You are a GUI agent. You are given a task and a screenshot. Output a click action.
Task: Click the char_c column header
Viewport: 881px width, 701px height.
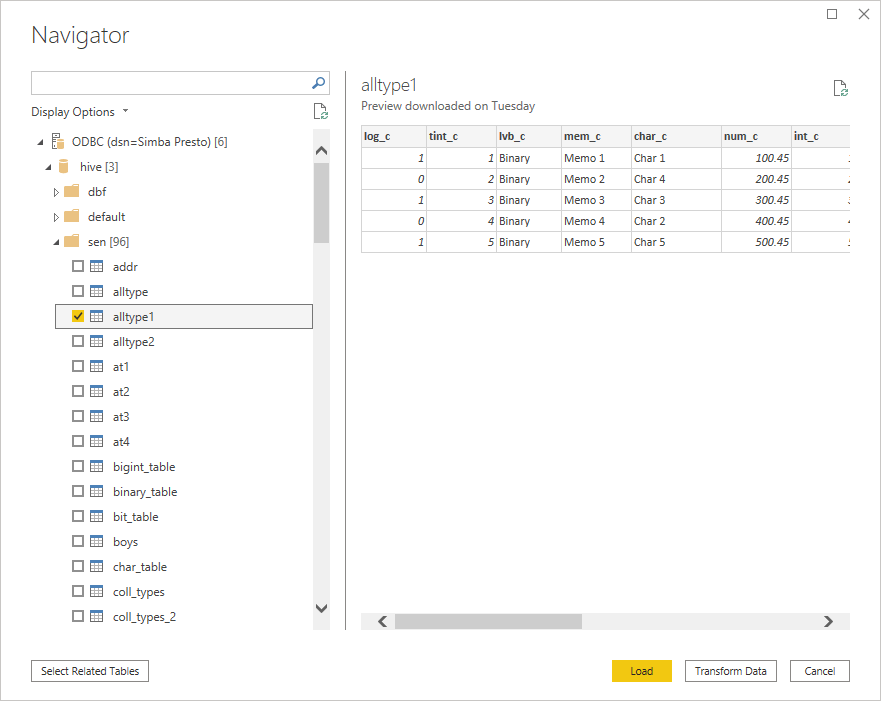(x=676, y=136)
